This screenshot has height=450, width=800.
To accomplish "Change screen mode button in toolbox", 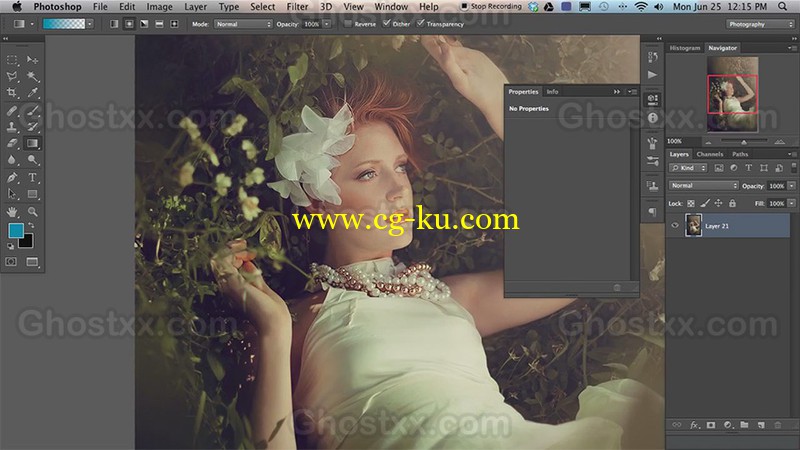I will [x=32, y=262].
